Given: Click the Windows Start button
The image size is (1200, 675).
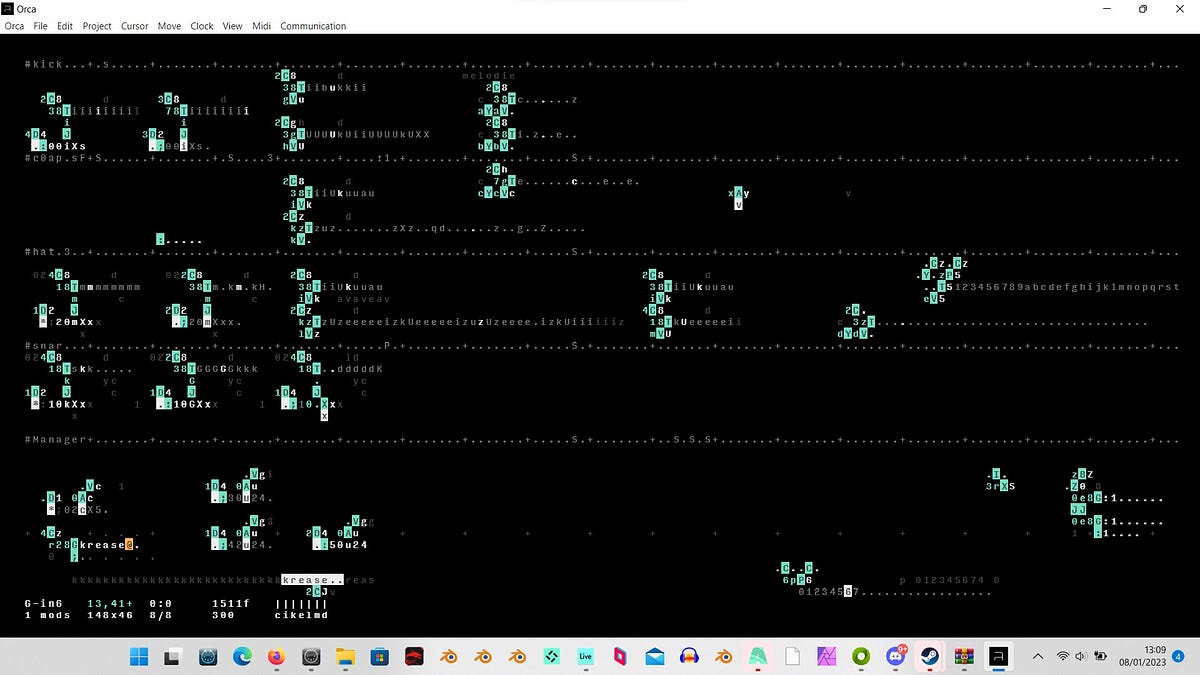Looking at the screenshot, I should (139, 657).
